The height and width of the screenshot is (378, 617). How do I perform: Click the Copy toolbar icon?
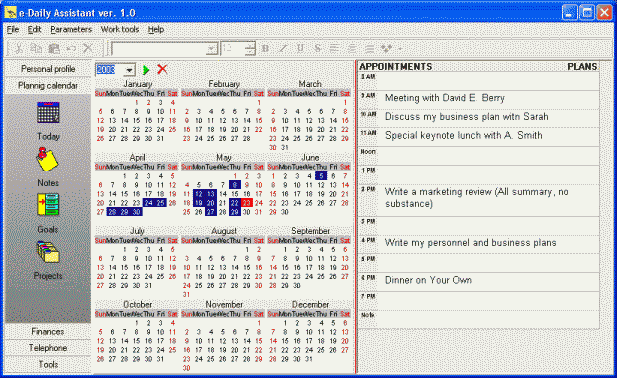tap(36, 48)
